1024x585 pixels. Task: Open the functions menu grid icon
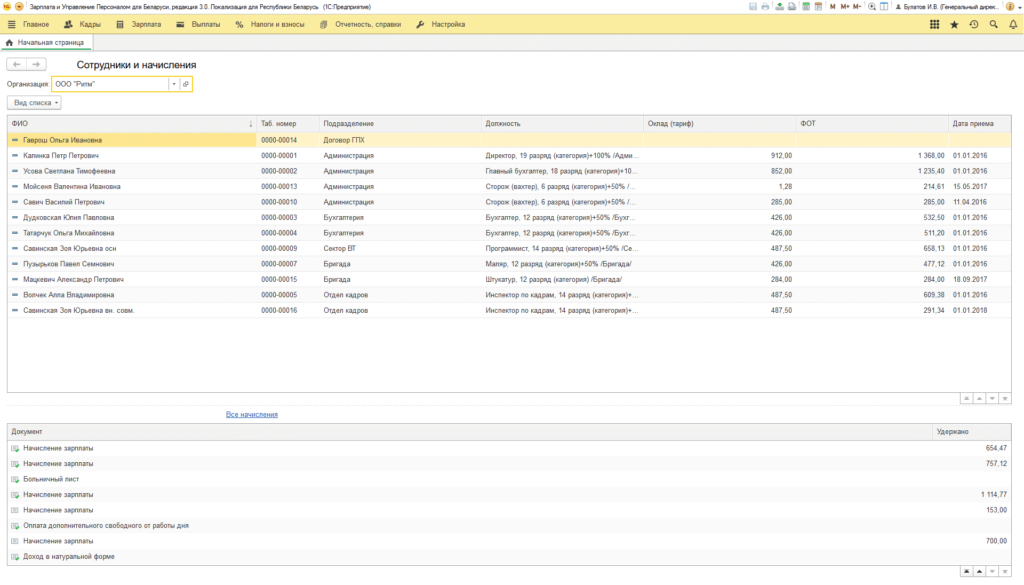[x=935, y=24]
